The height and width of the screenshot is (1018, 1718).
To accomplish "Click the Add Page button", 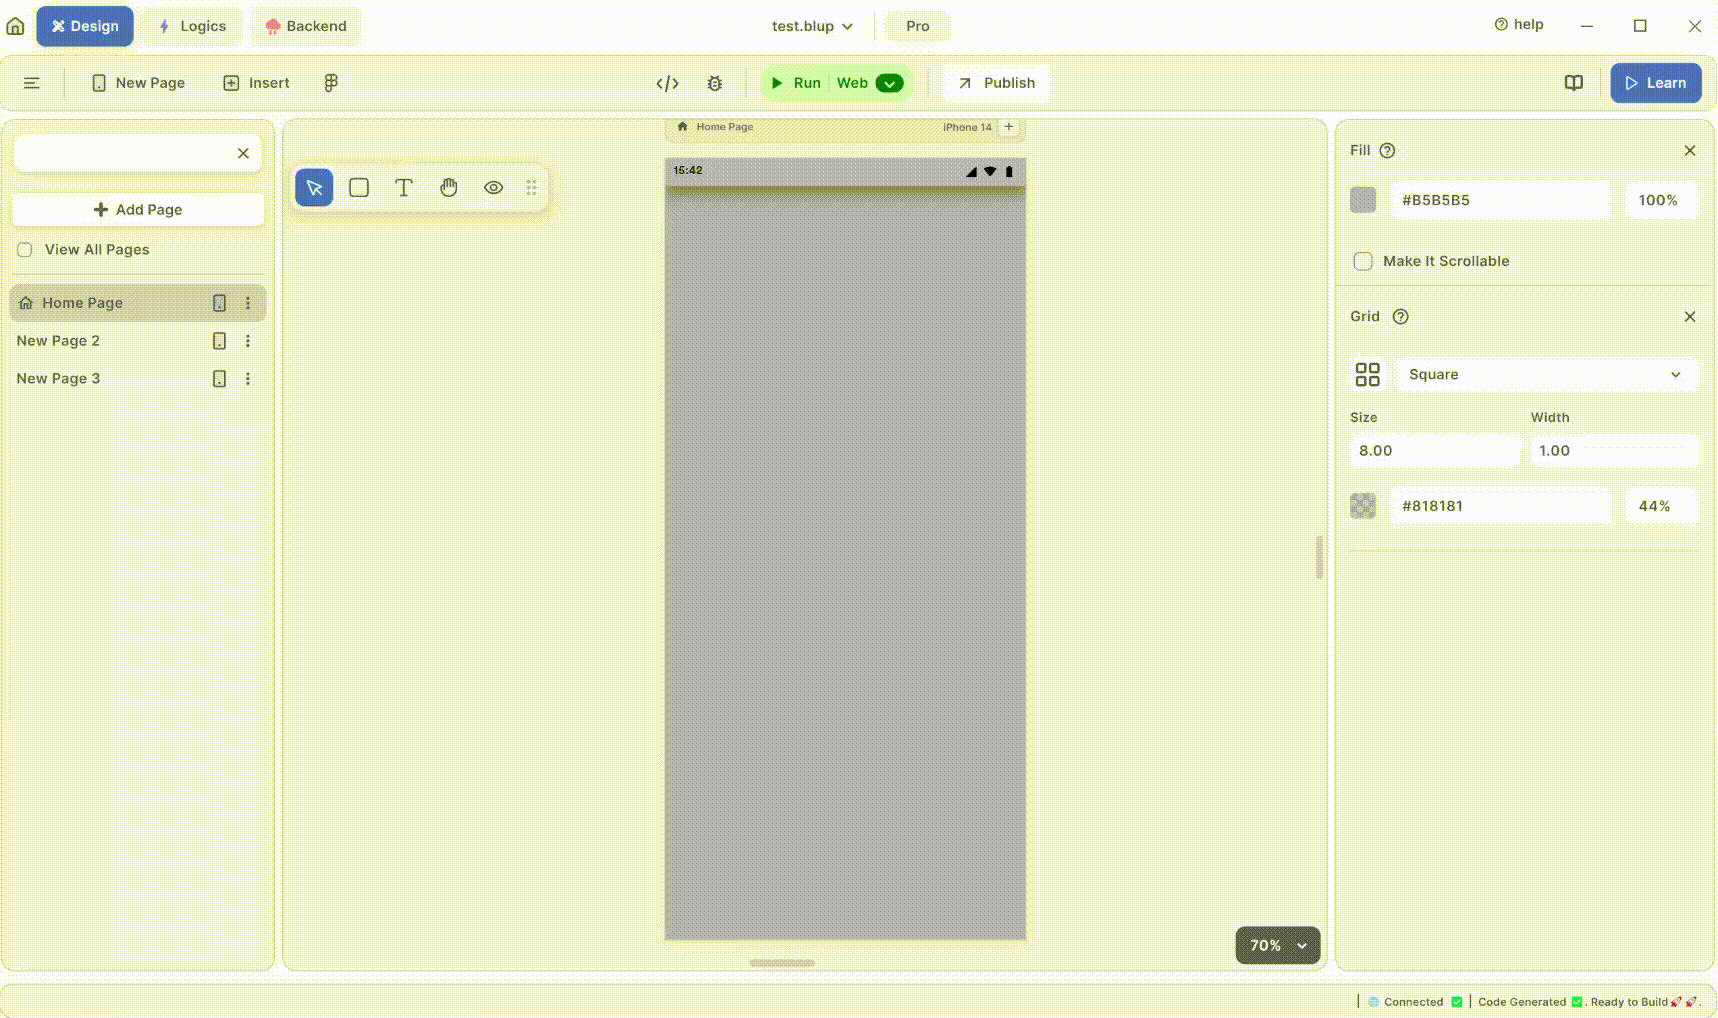I will (x=138, y=210).
